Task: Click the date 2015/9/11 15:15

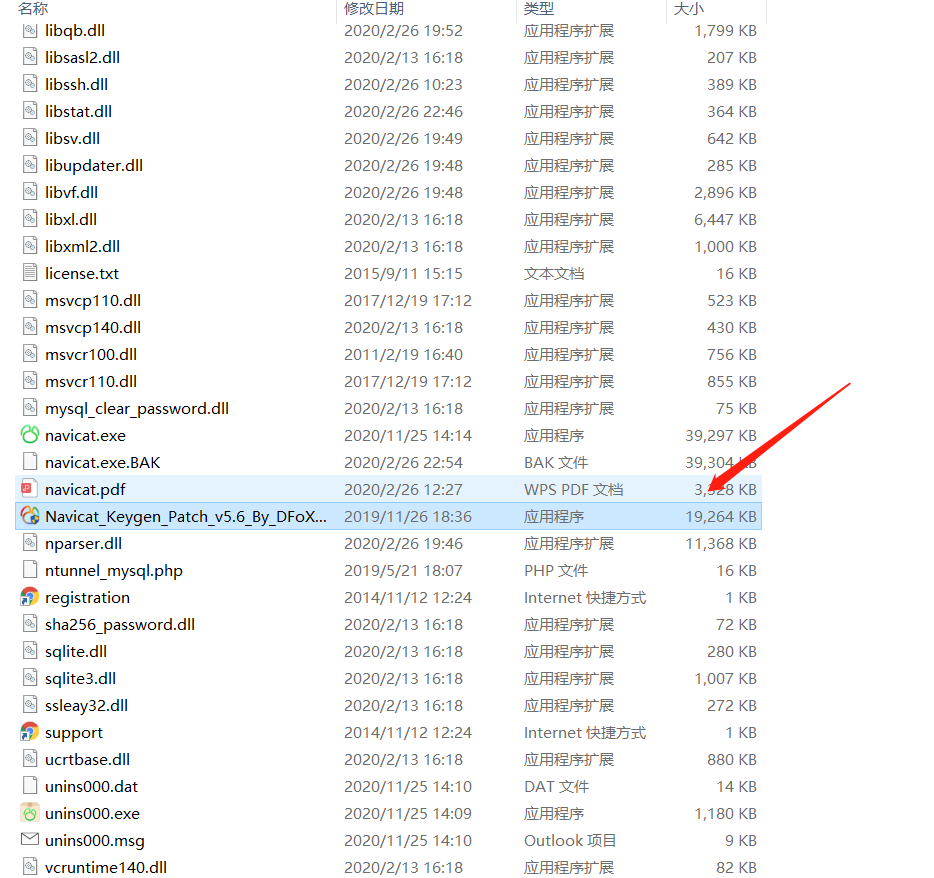Action: click(403, 273)
